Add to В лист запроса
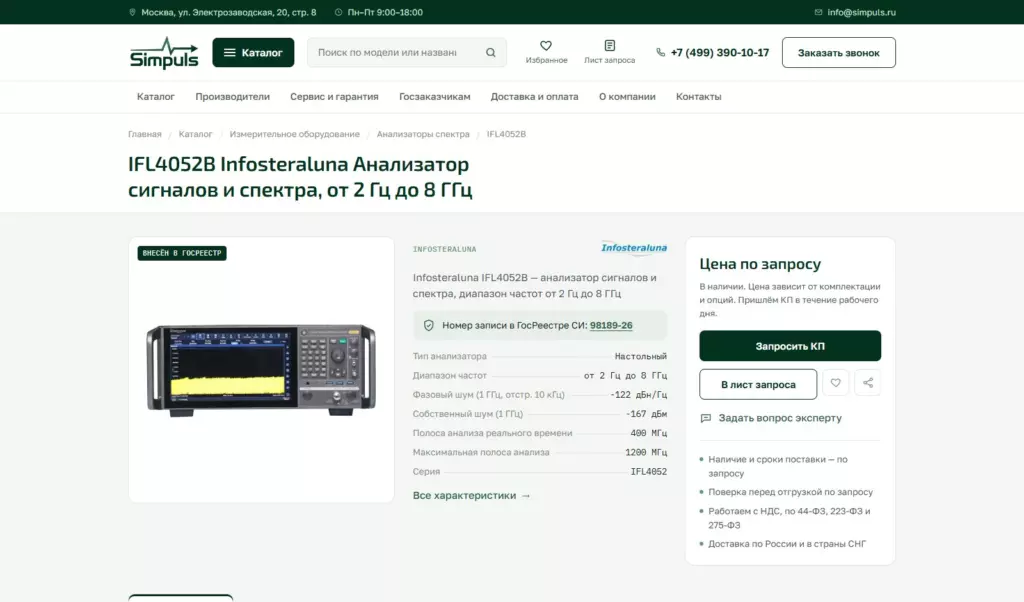 (758, 385)
